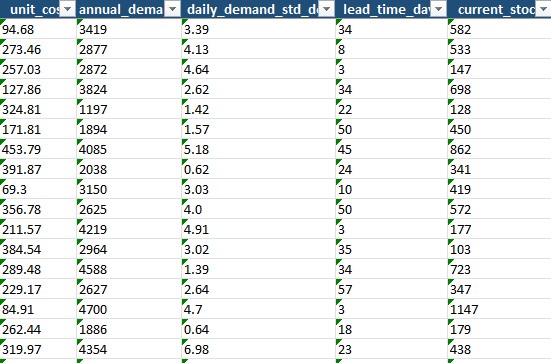Screen dimensions: 551x363
Task: Select annual demand cell 4354
Action: coord(129,349)
